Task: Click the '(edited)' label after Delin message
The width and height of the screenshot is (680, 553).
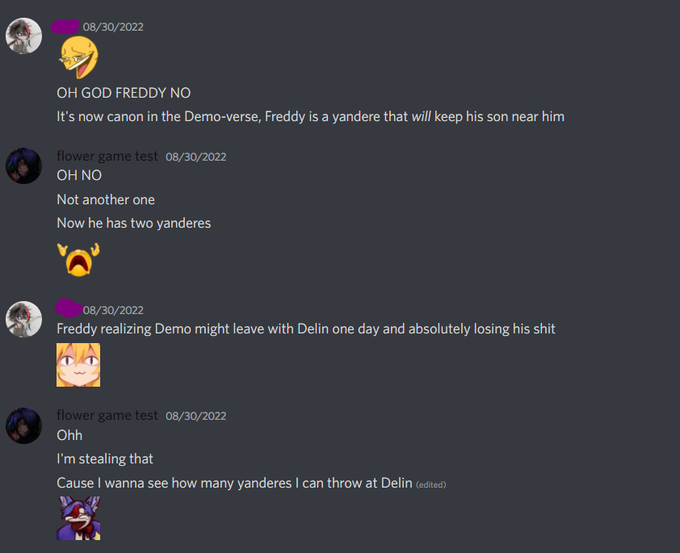Action: pos(431,484)
